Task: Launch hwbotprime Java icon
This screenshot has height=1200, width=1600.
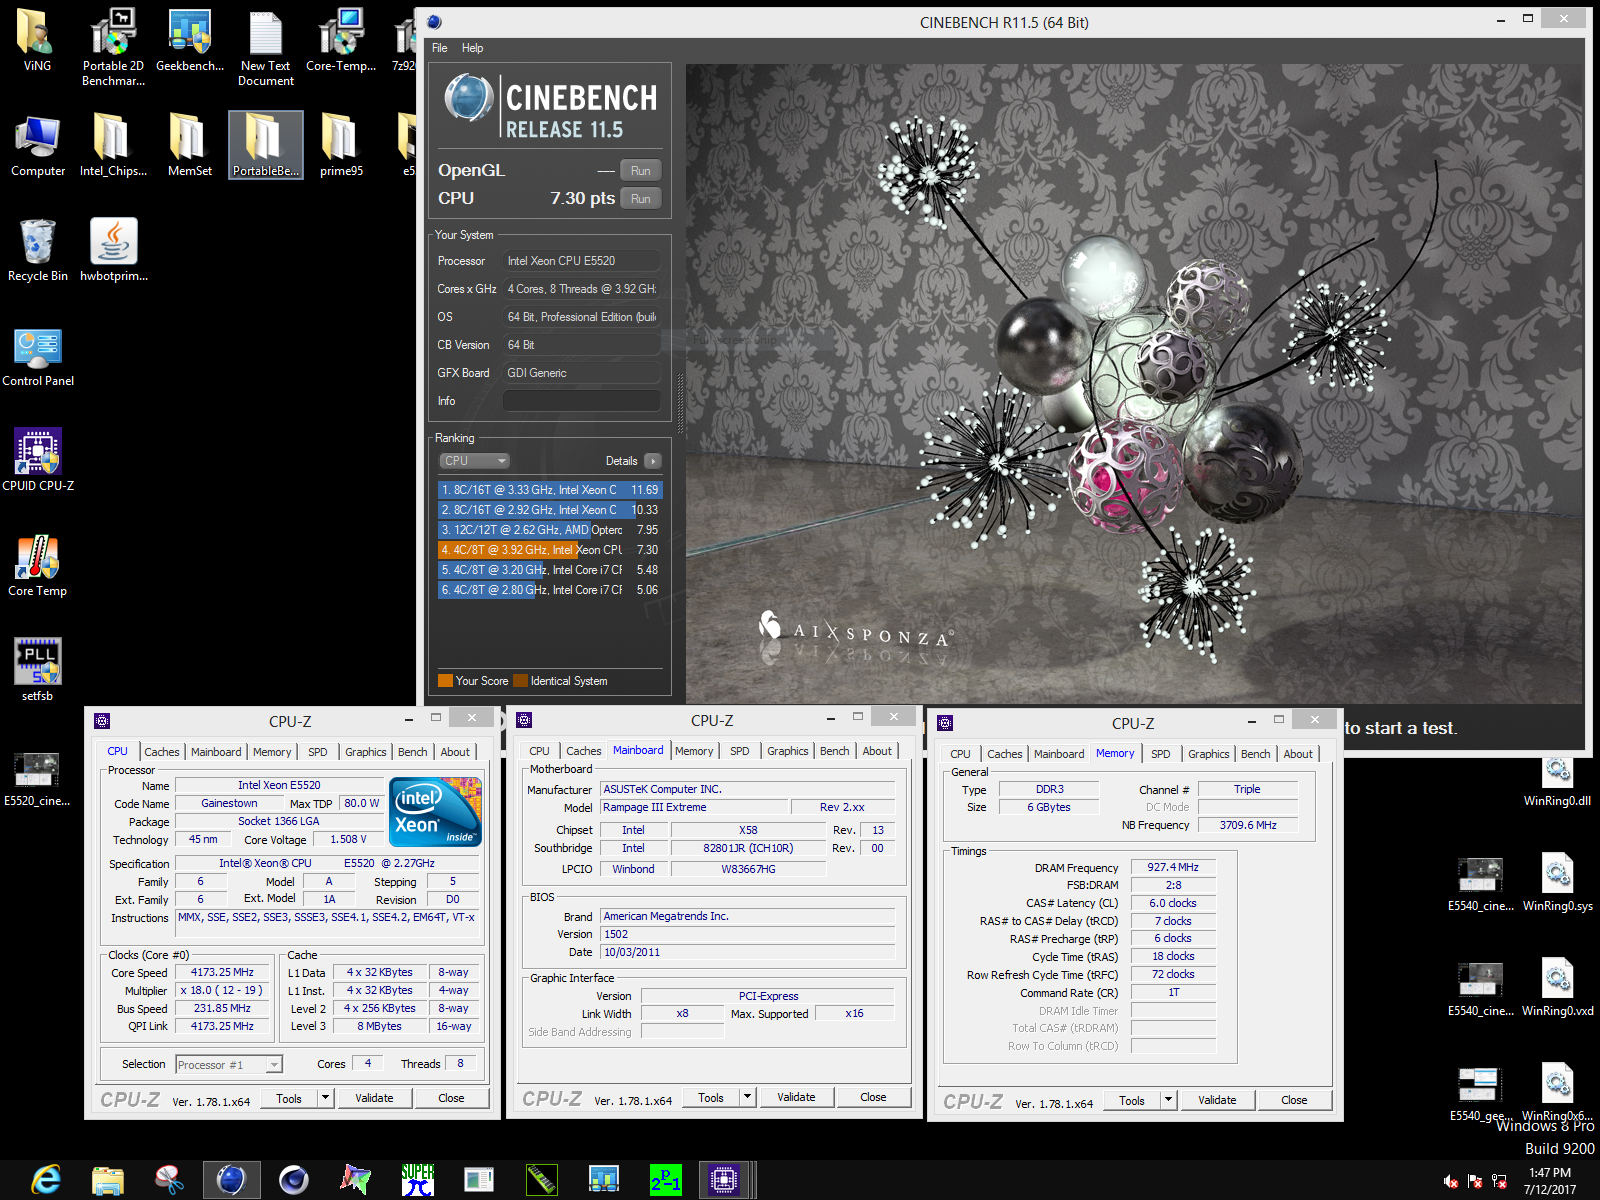Action: click(114, 251)
